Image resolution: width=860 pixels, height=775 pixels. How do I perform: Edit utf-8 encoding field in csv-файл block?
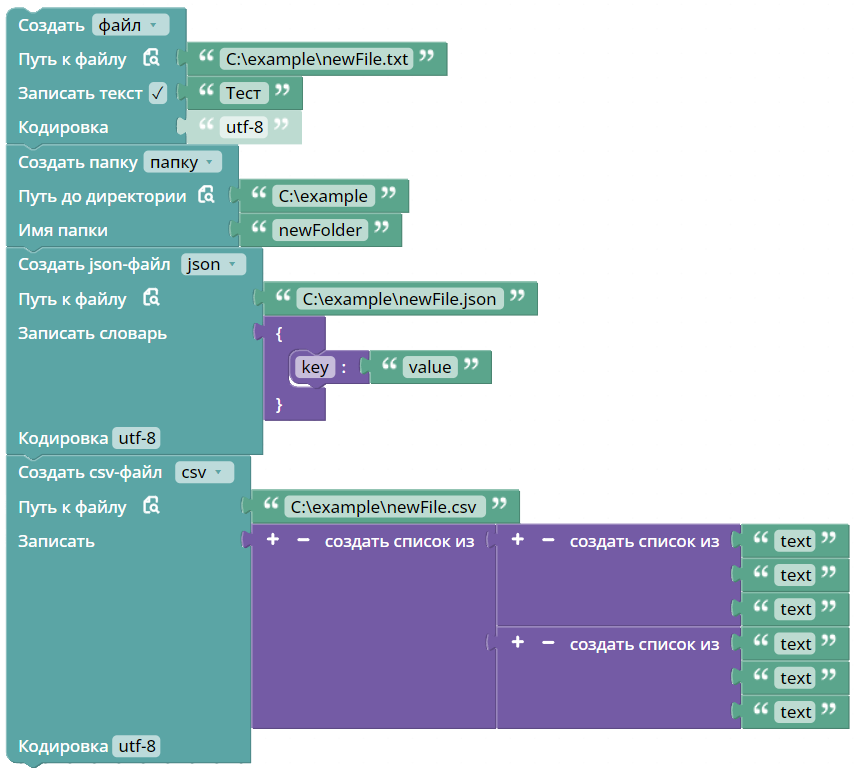click(137, 746)
